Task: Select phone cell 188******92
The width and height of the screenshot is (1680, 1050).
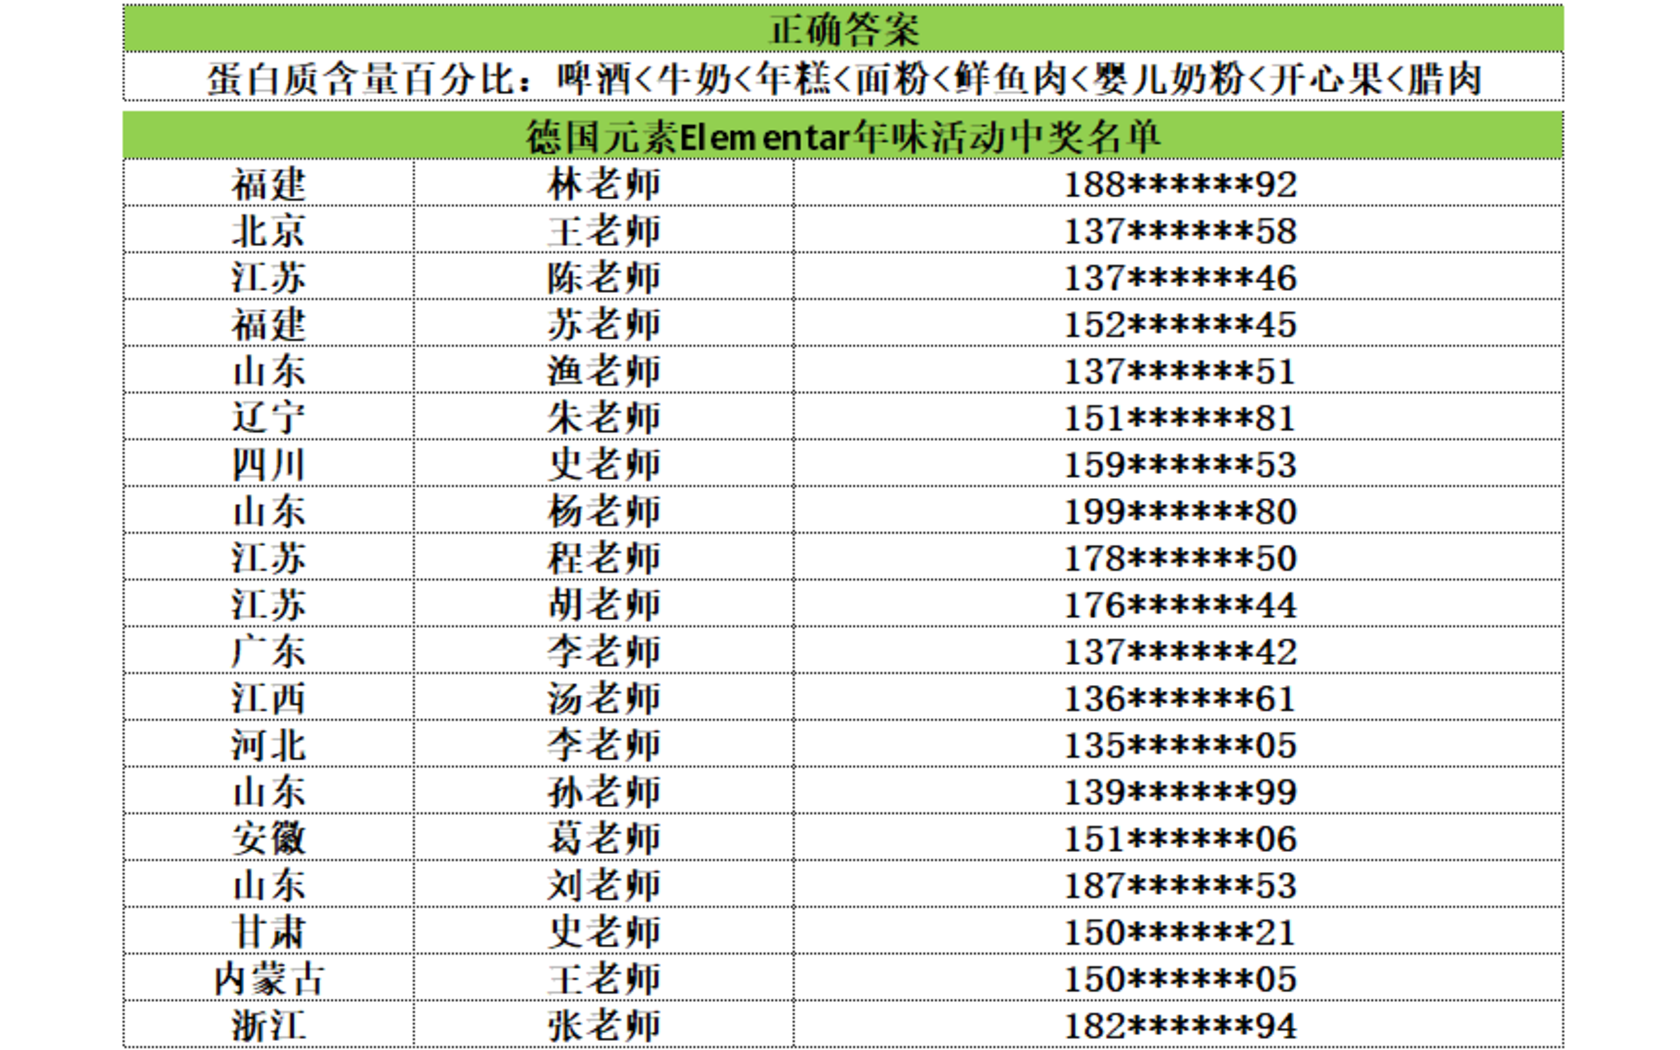Action: point(1179,184)
